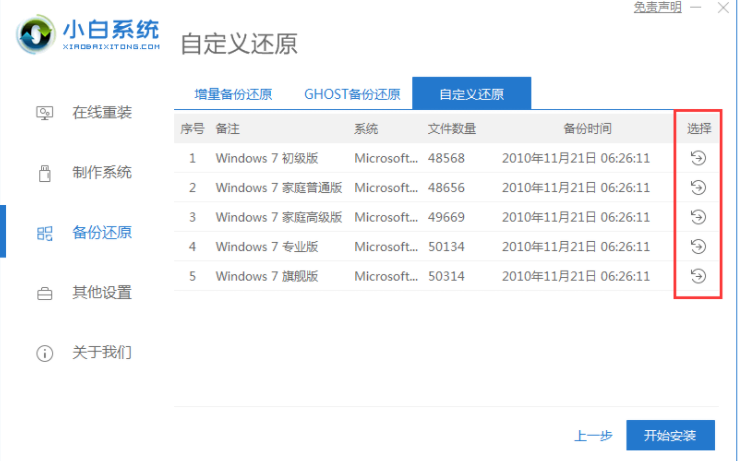The image size is (738, 461).
Task: Click file count 48568
Action: click(x=446, y=158)
